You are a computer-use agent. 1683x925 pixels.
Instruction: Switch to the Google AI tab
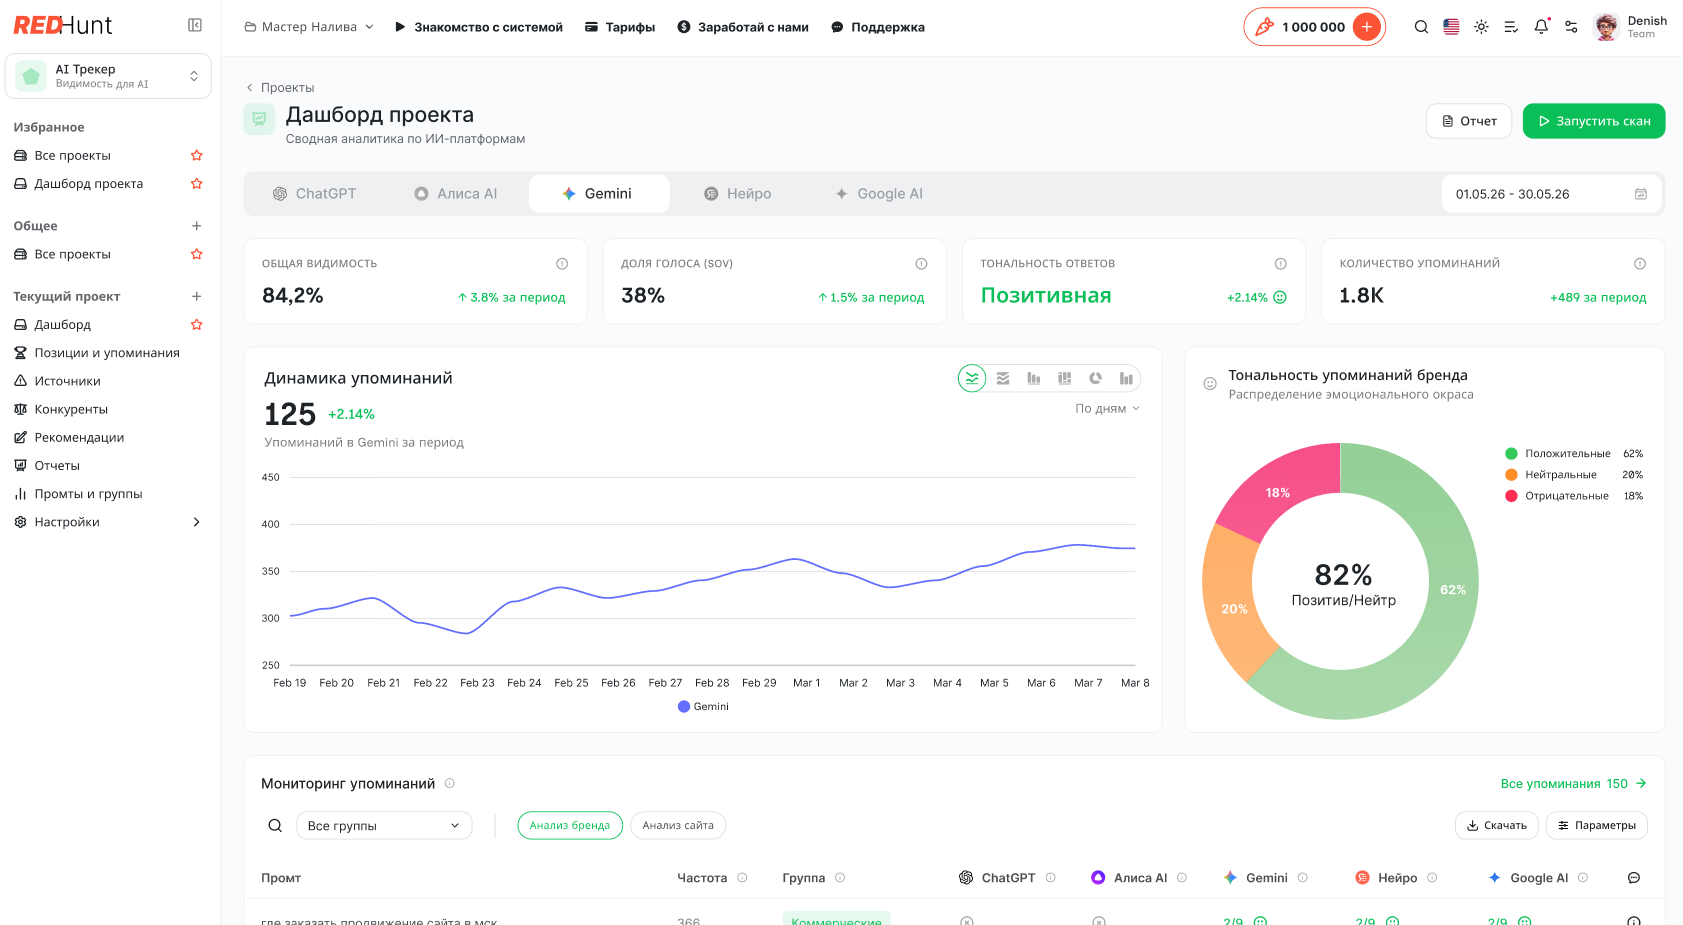(880, 194)
